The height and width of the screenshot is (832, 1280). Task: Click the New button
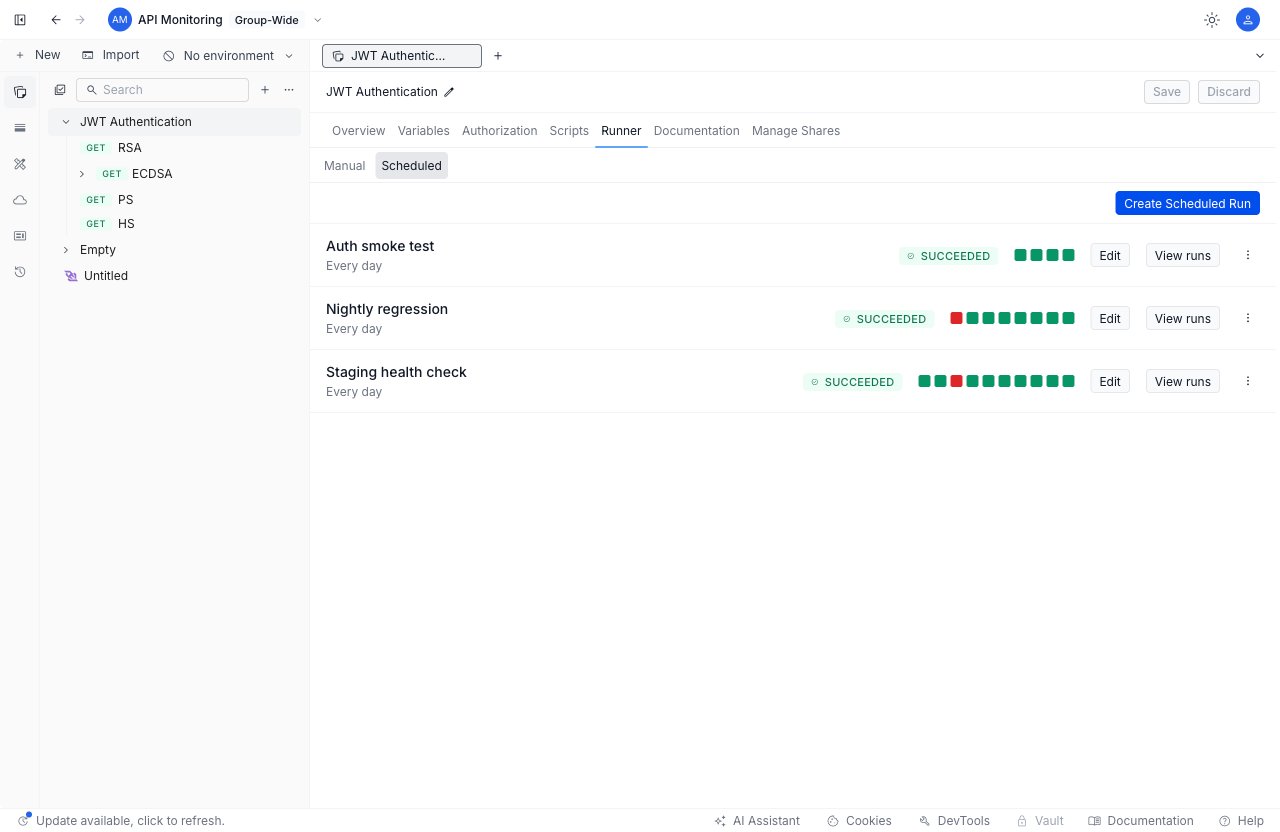(x=37, y=56)
